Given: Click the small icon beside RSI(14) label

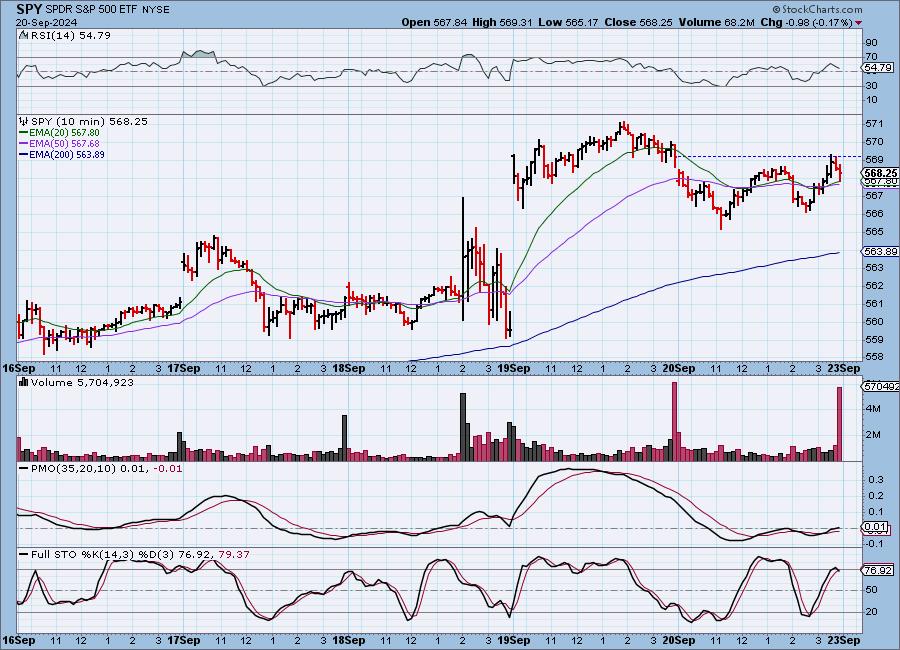Looking at the screenshot, I should pyautogui.click(x=23, y=35).
